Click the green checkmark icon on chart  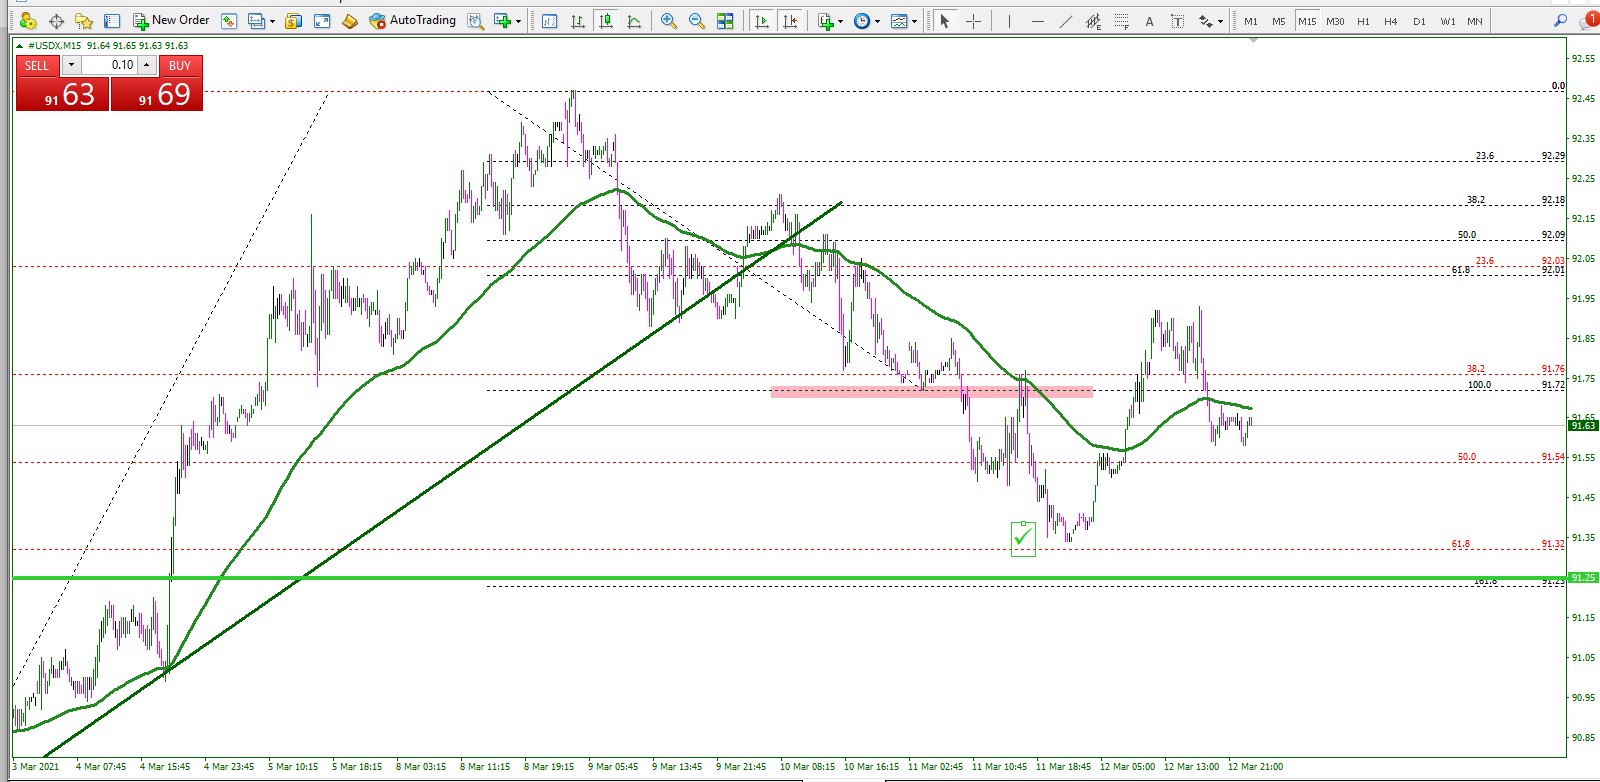coord(1023,538)
